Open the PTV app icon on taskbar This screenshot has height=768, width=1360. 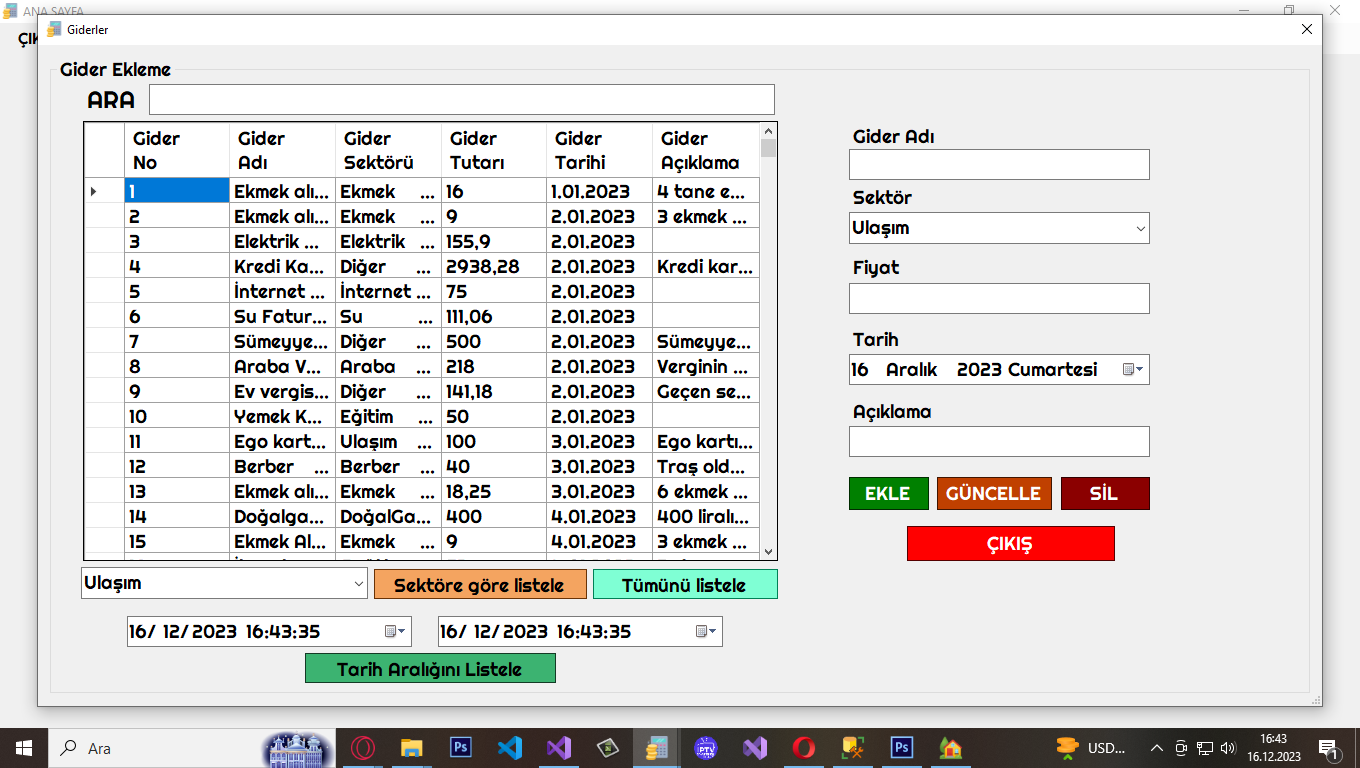click(x=706, y=748)
